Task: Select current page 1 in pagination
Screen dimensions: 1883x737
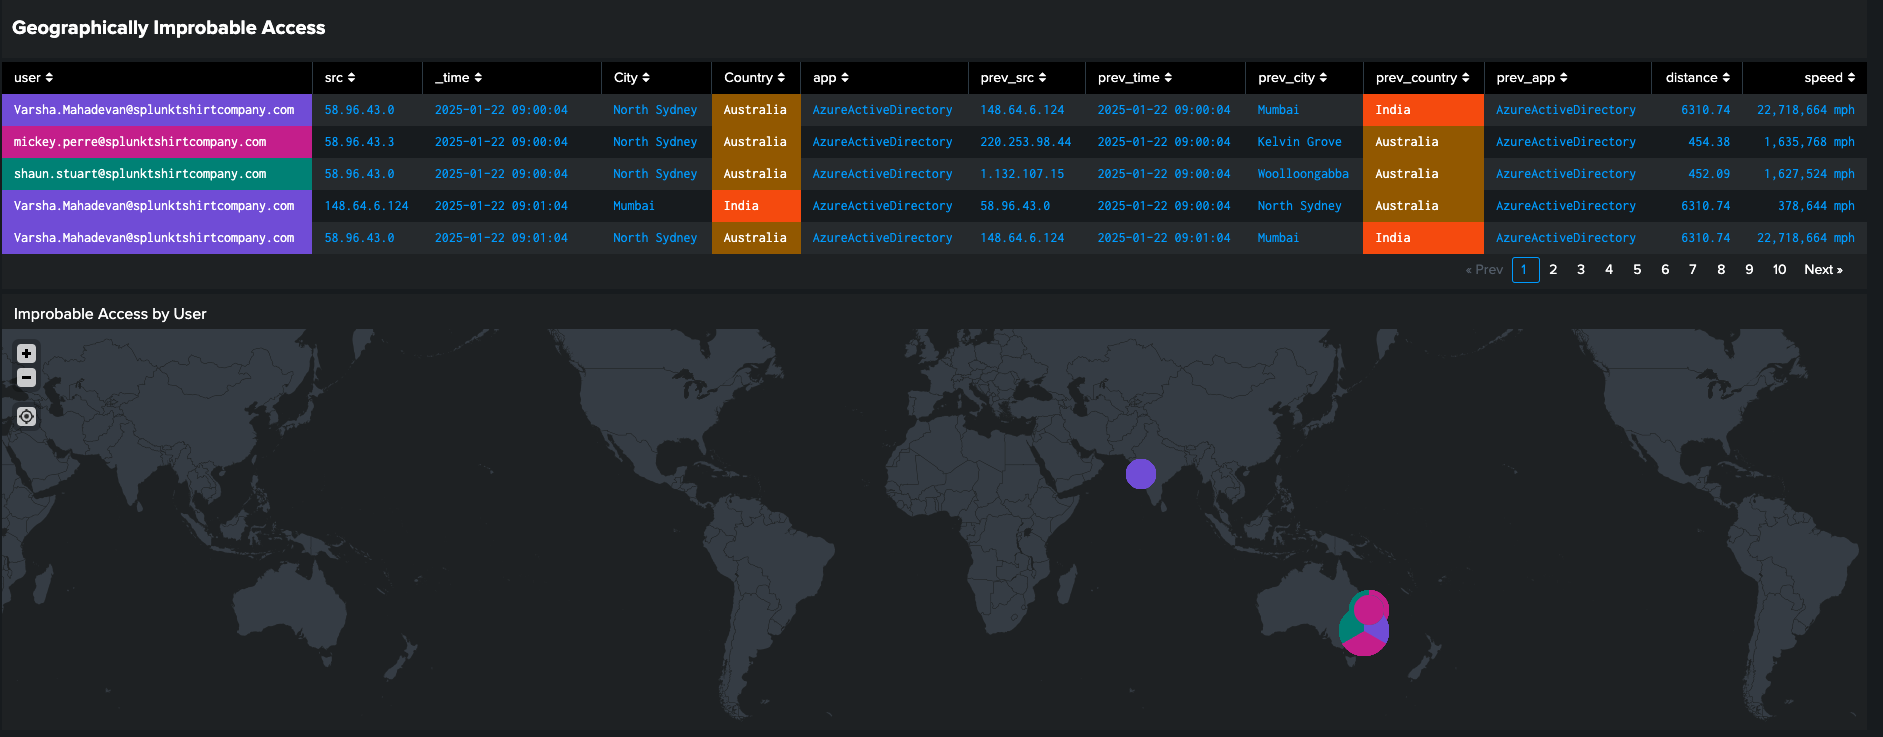Action: point(1525,270)
